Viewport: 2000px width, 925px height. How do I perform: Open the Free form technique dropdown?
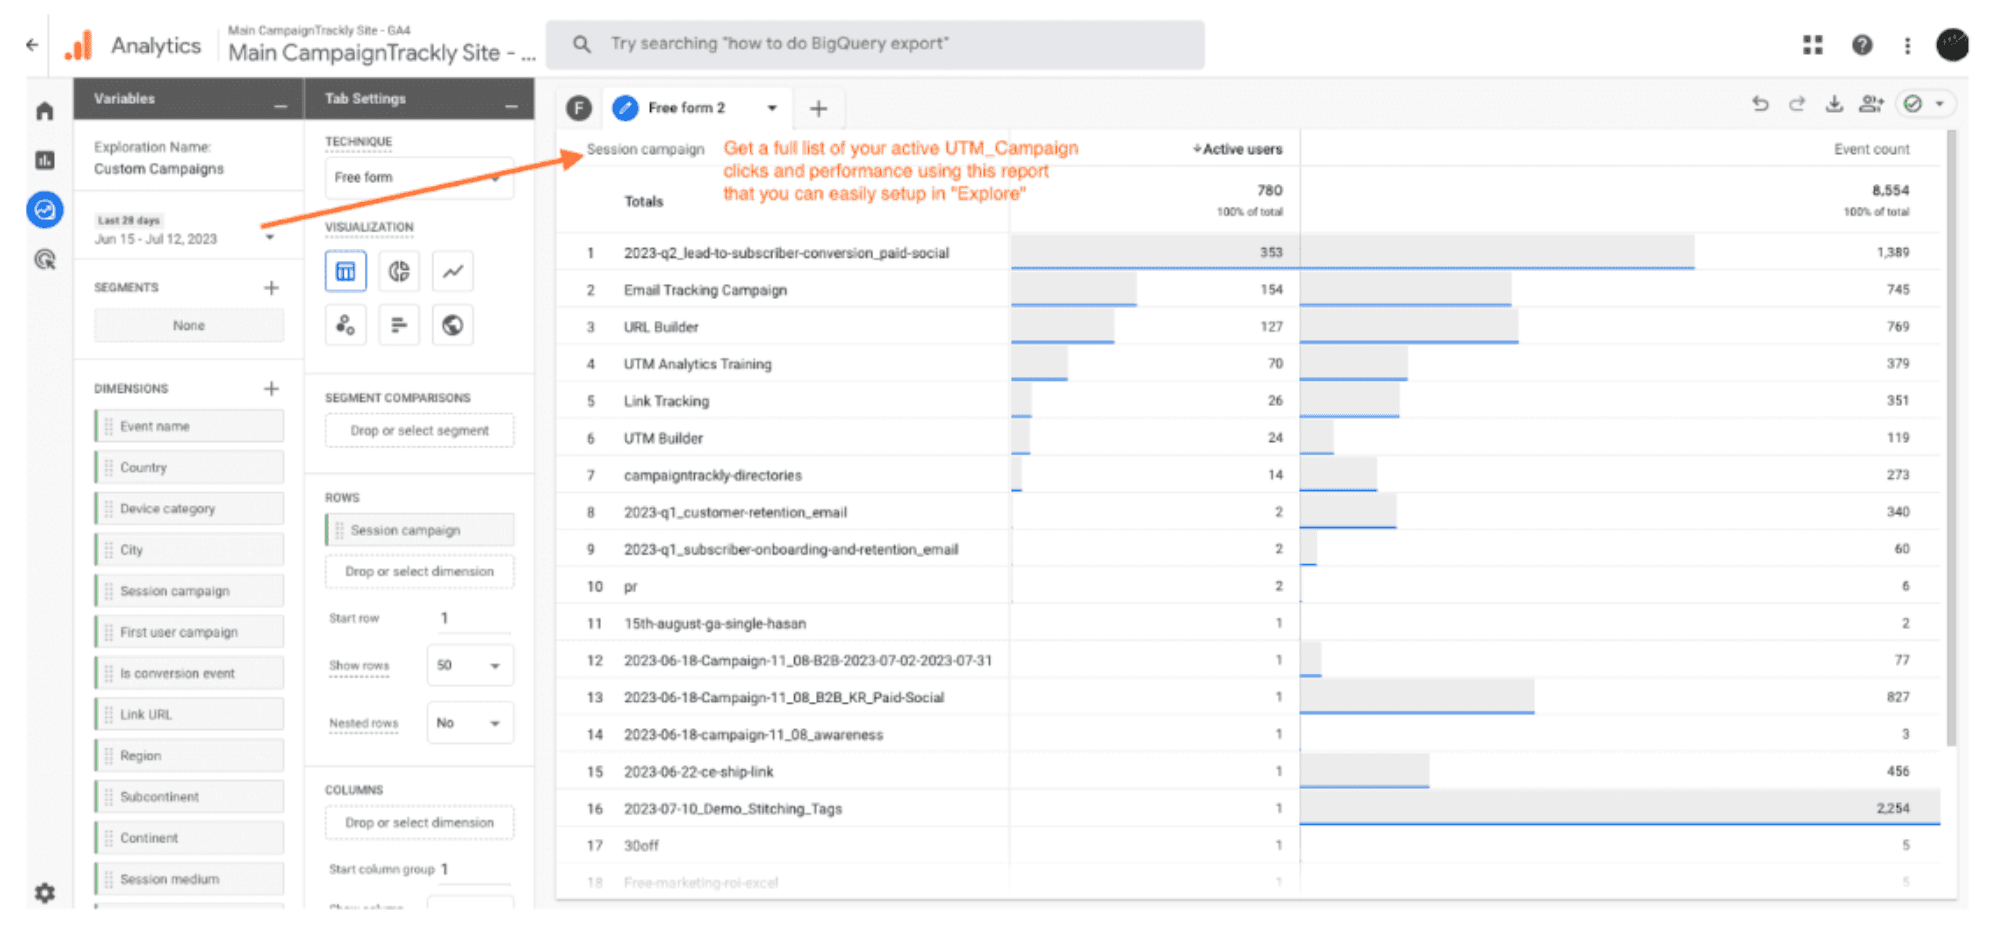pyautogui.click(x=419, y=177)
